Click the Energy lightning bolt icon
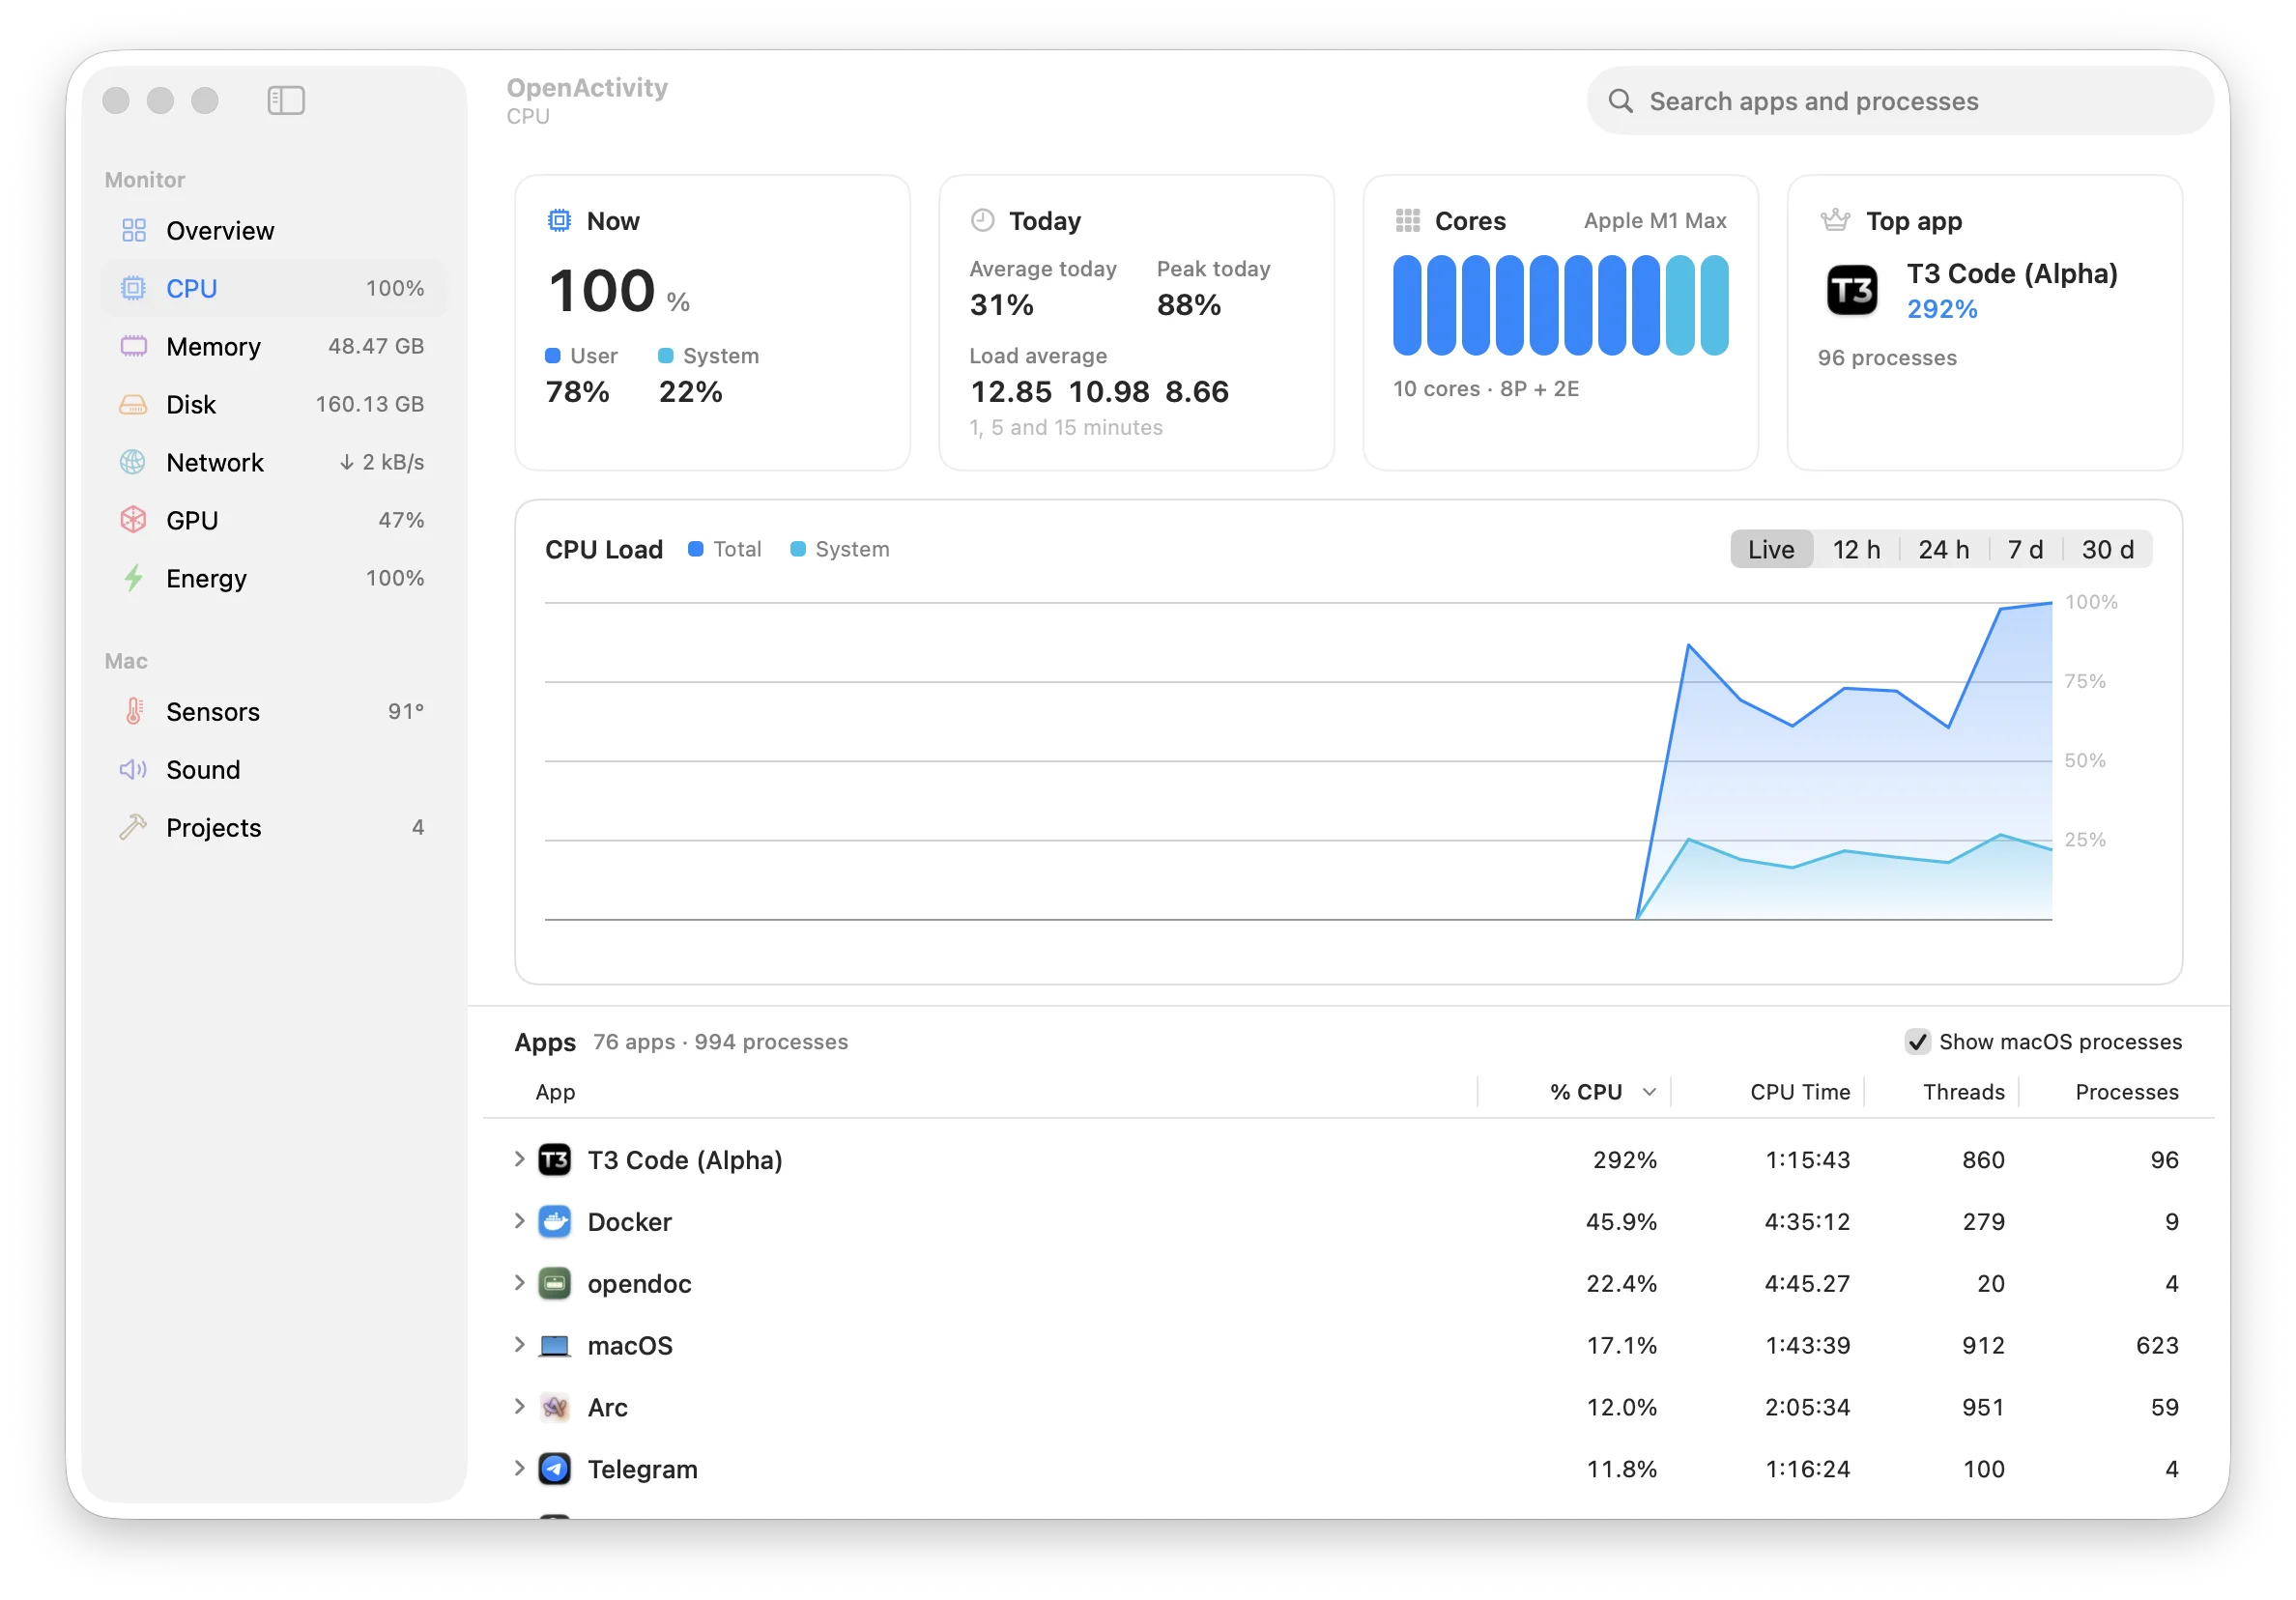 [x=133, y=579]
